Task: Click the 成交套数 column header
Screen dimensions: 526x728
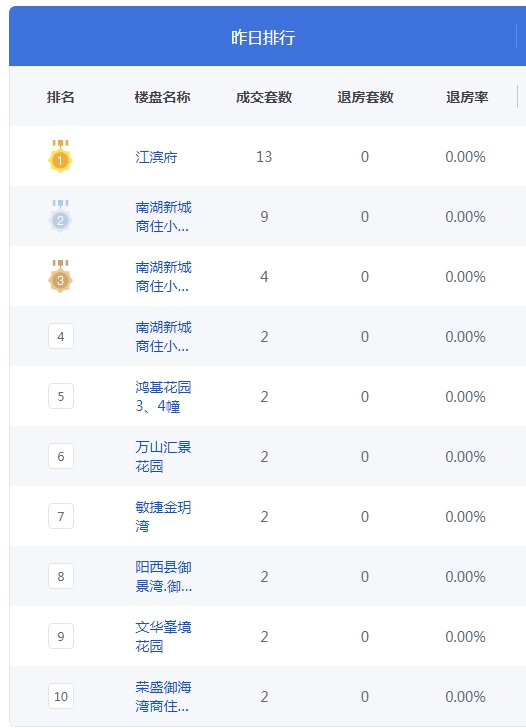Action: [x=264, y=97]
